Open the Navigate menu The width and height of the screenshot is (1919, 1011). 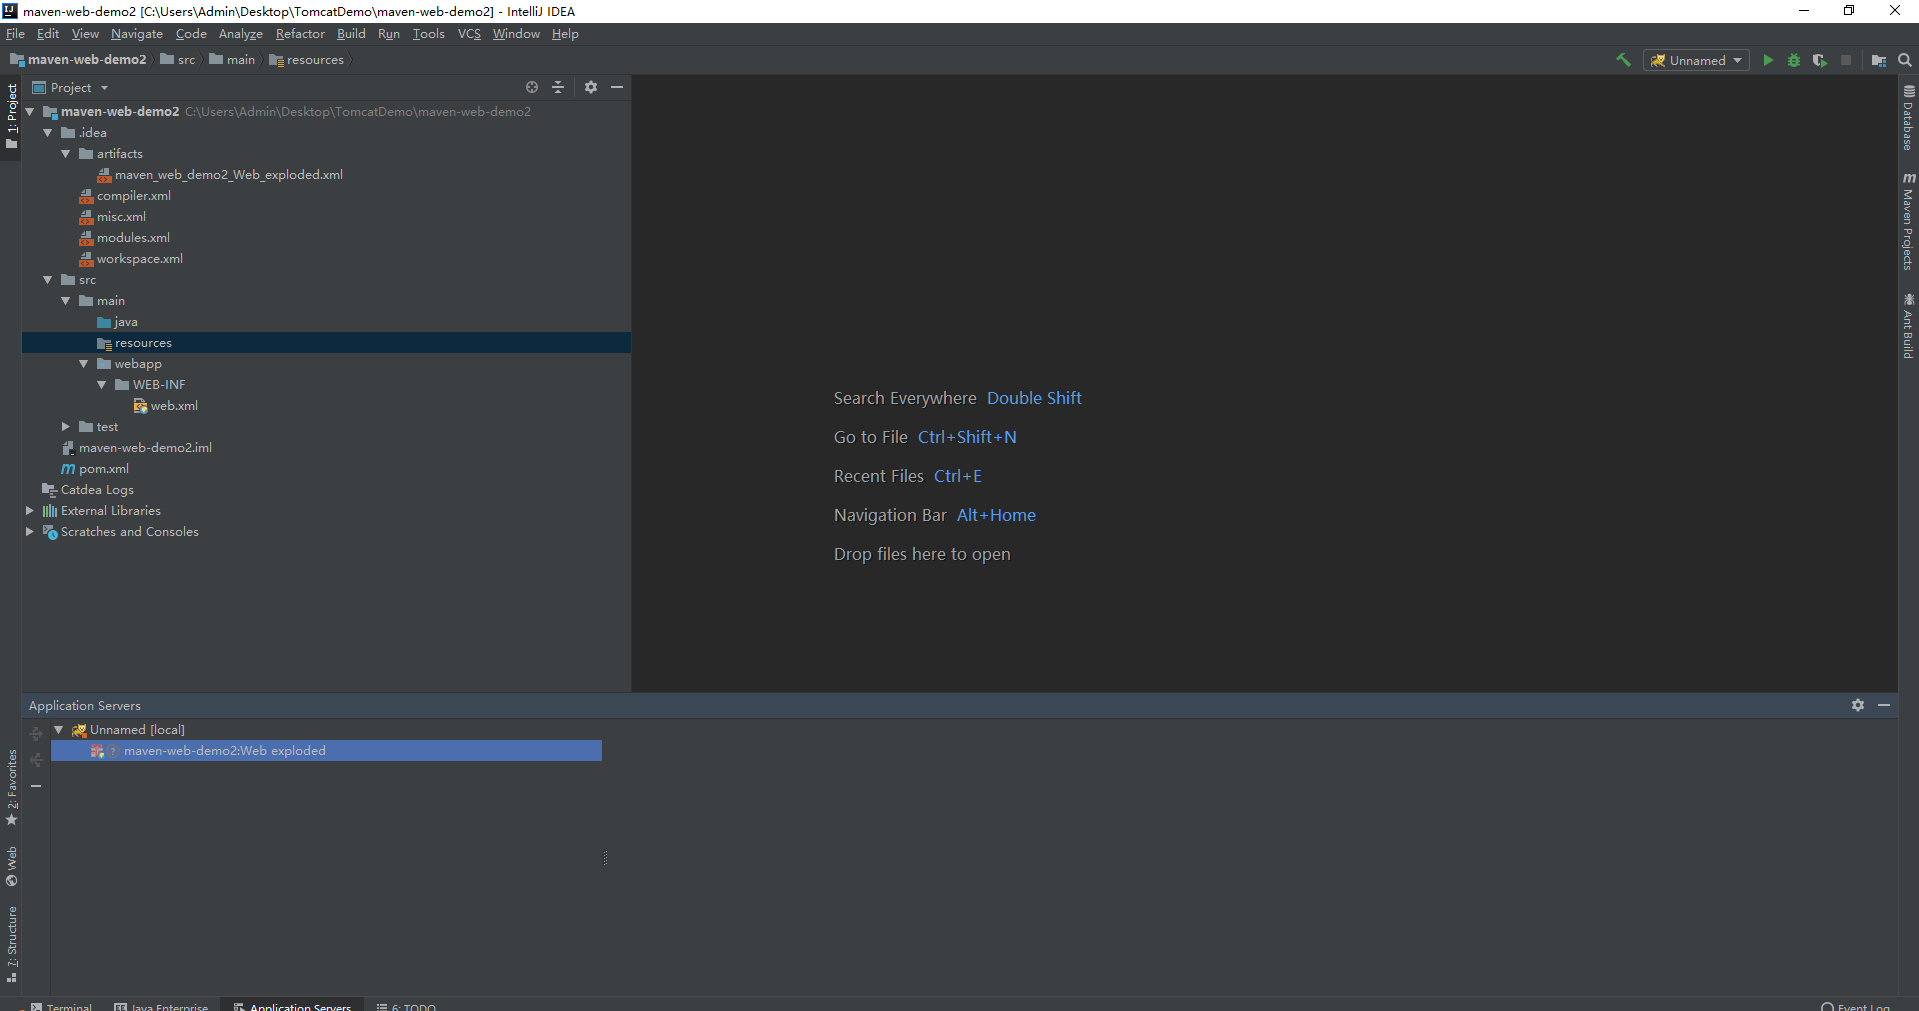(x=136, y=33)
